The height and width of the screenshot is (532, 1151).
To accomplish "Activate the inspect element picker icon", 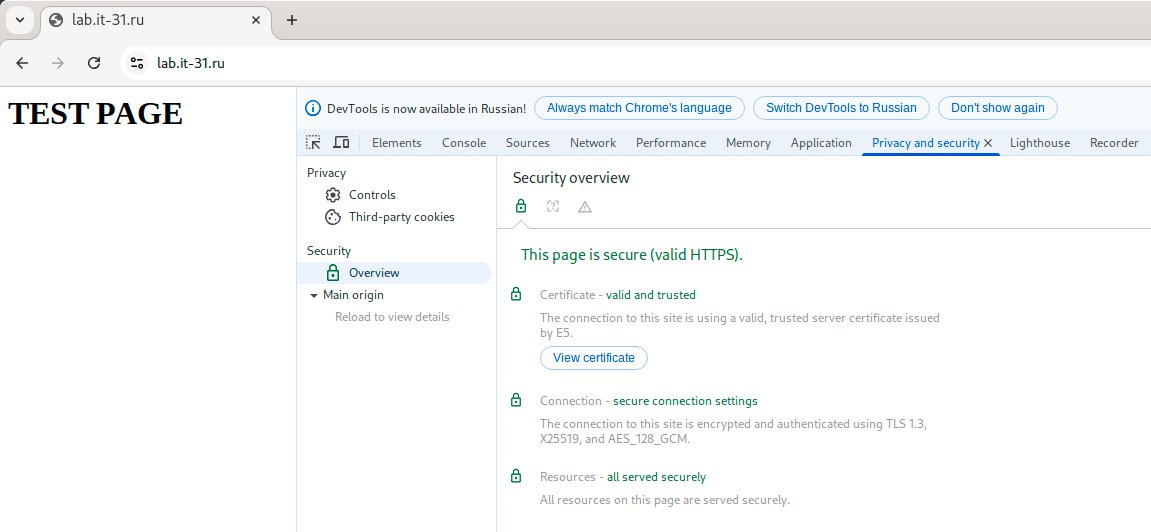I will coord(313,143).
